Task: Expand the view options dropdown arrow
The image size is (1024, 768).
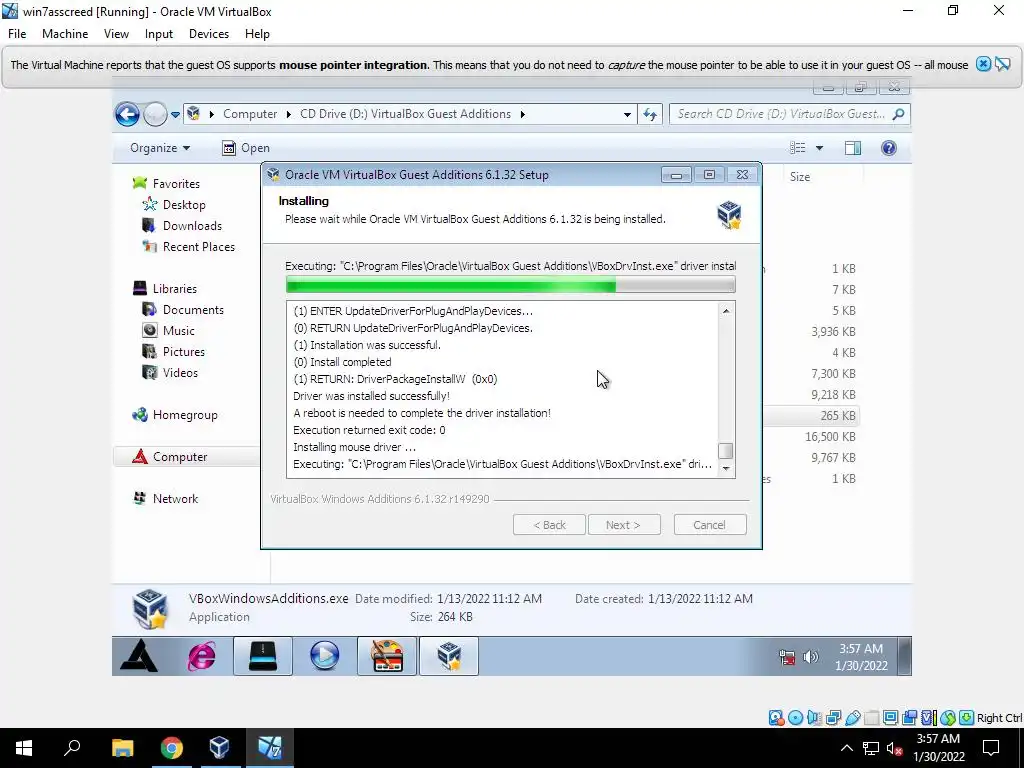Action: [819, 148]
